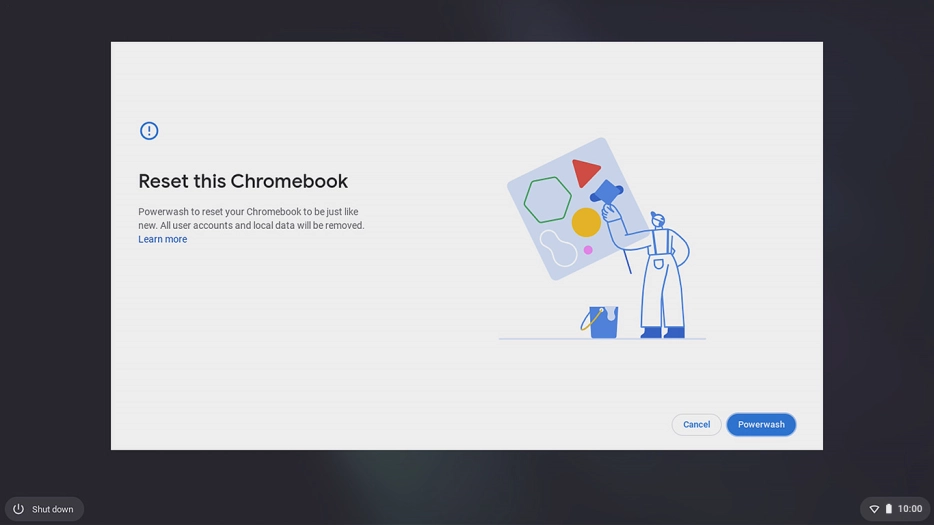
Task: Click the Wi-Fi icon in the status tray
Action: point(874,509)
